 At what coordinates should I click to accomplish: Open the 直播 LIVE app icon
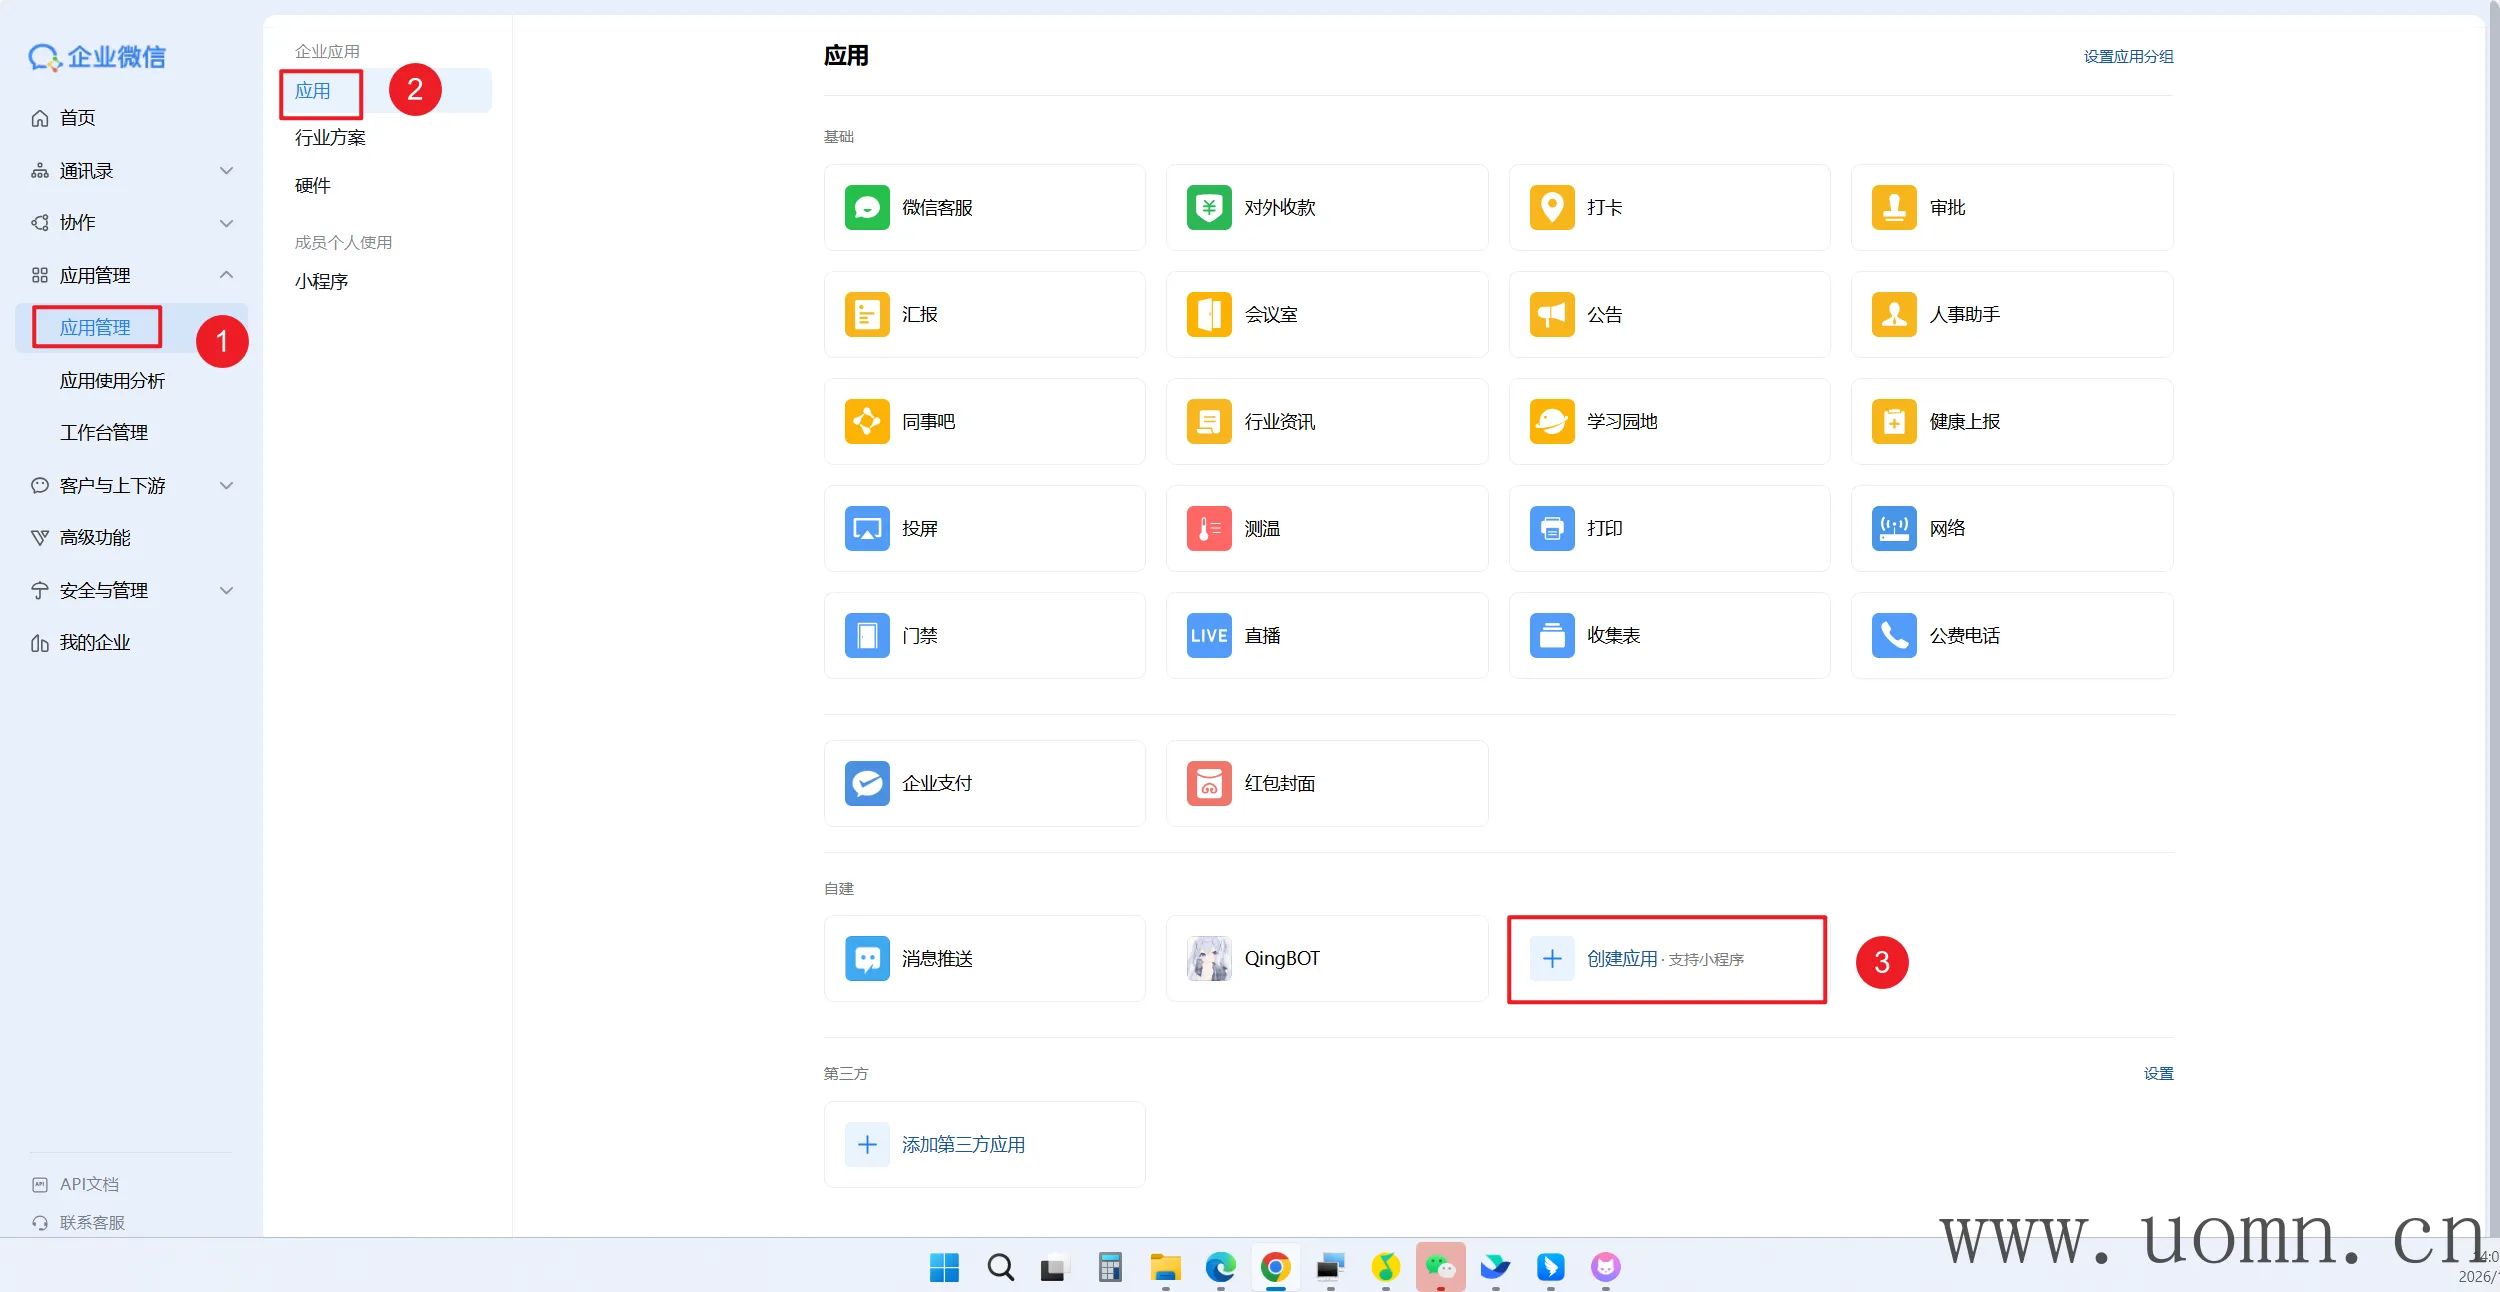[x=1208, y=636]
